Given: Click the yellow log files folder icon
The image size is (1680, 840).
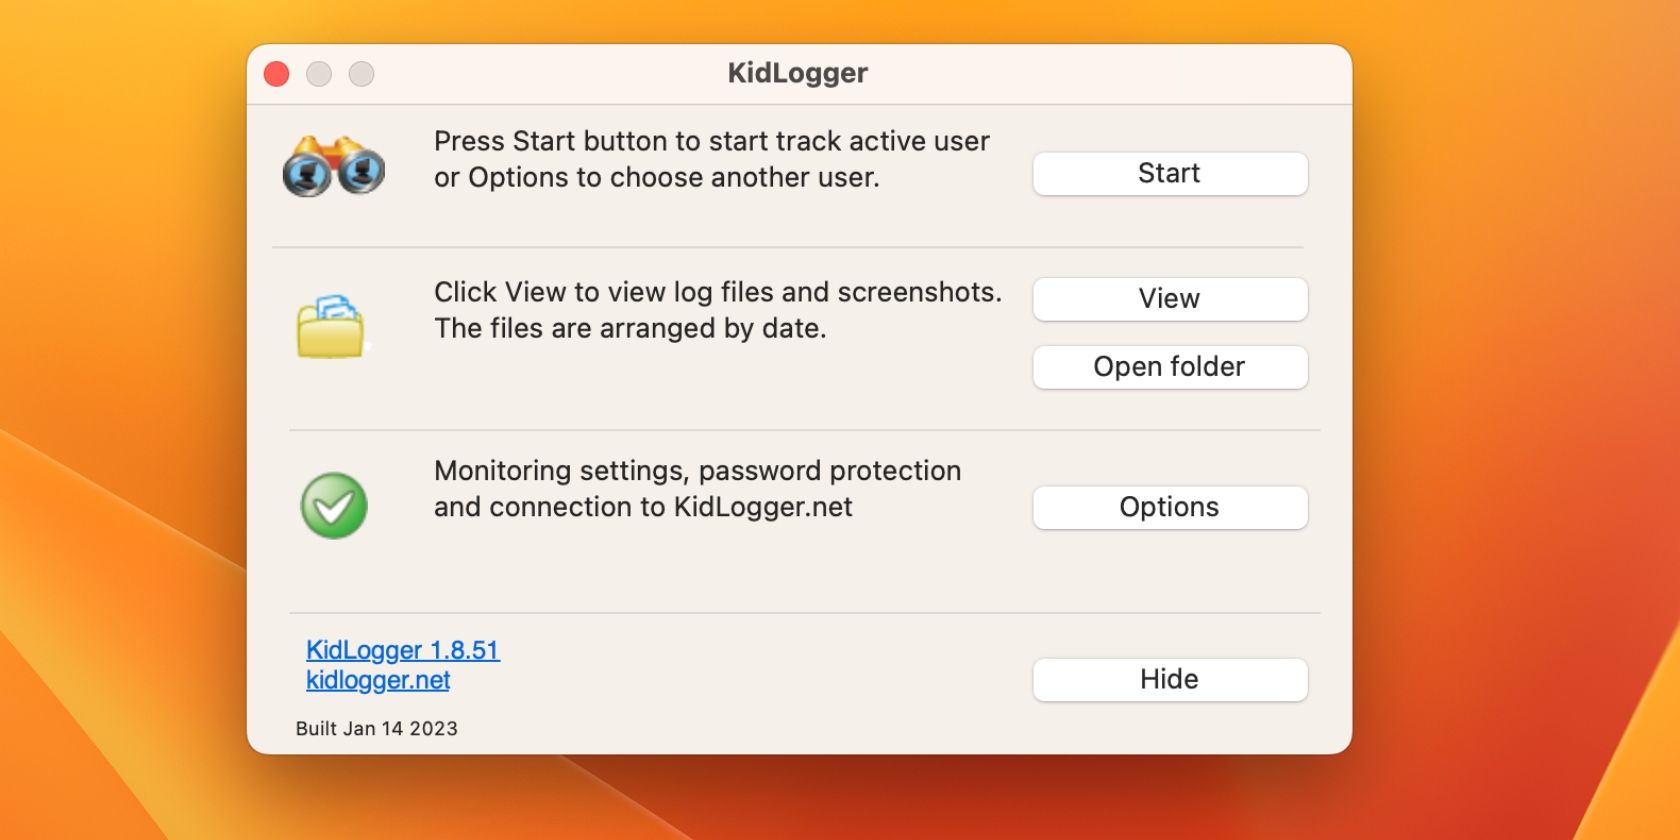Looking at the screenshot, I should (331, 326).
